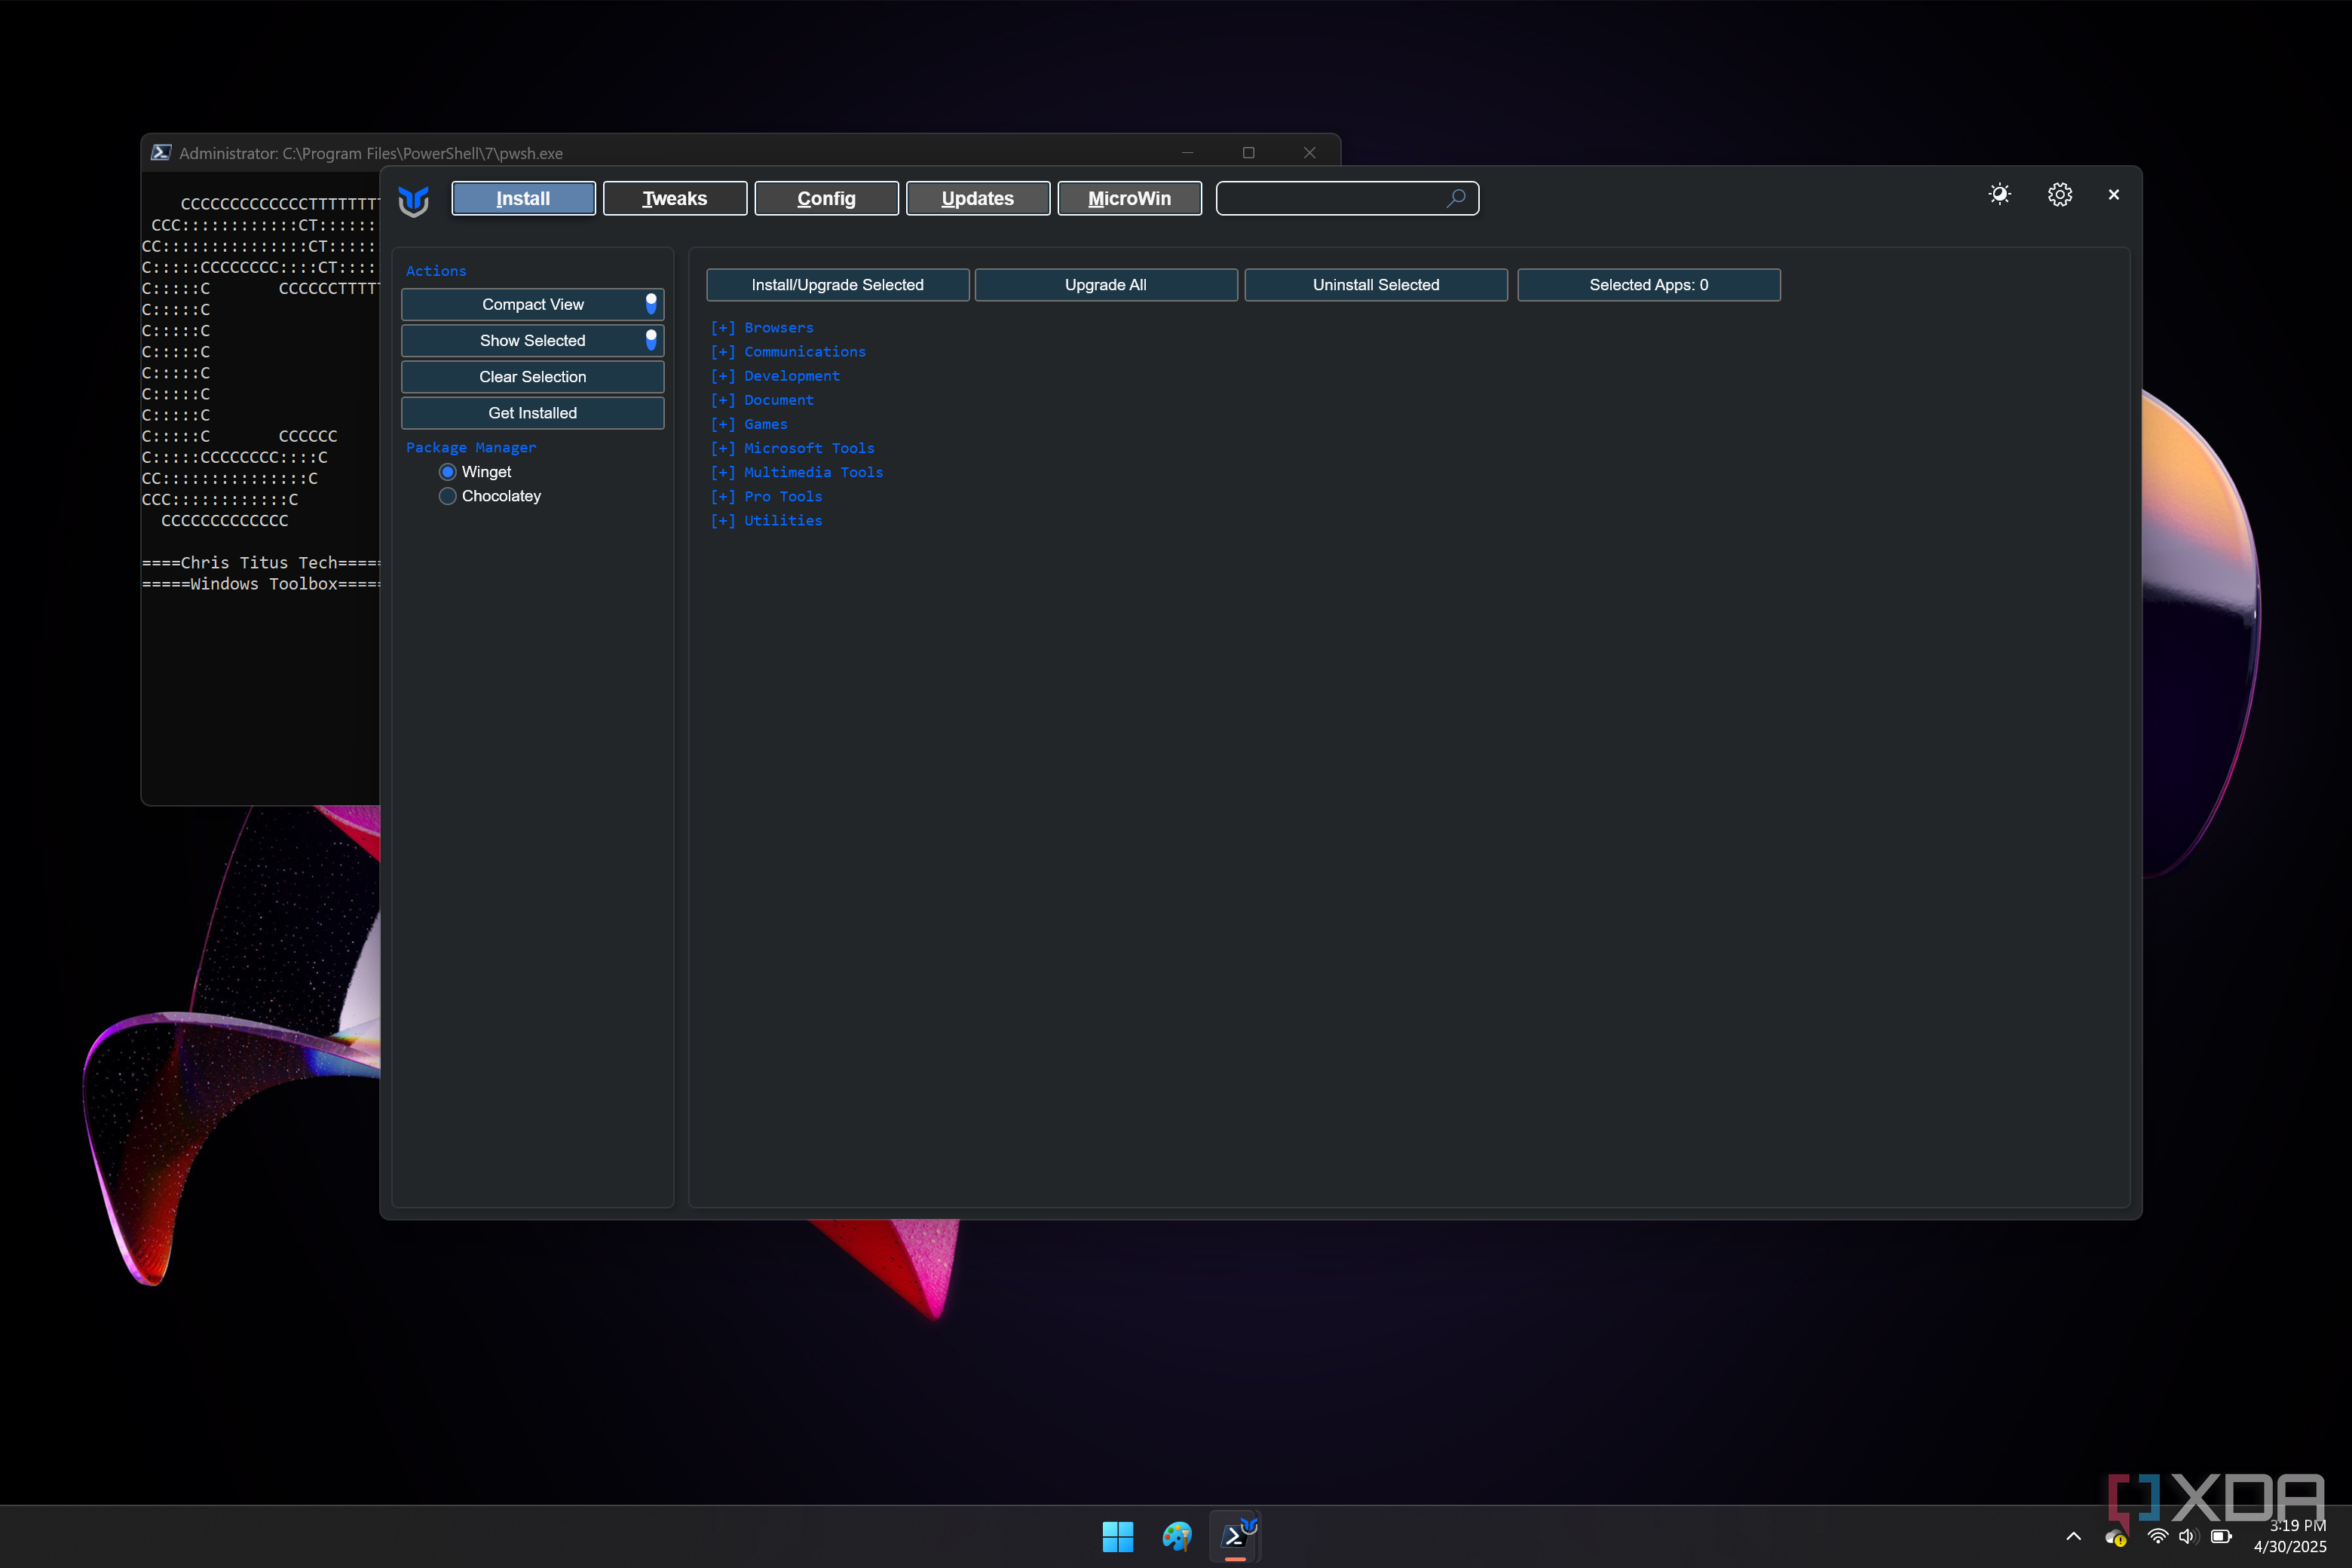Click the OneDrive cloud tray icon
The image size is (2352, 1568).
tap(2116, 1537)
